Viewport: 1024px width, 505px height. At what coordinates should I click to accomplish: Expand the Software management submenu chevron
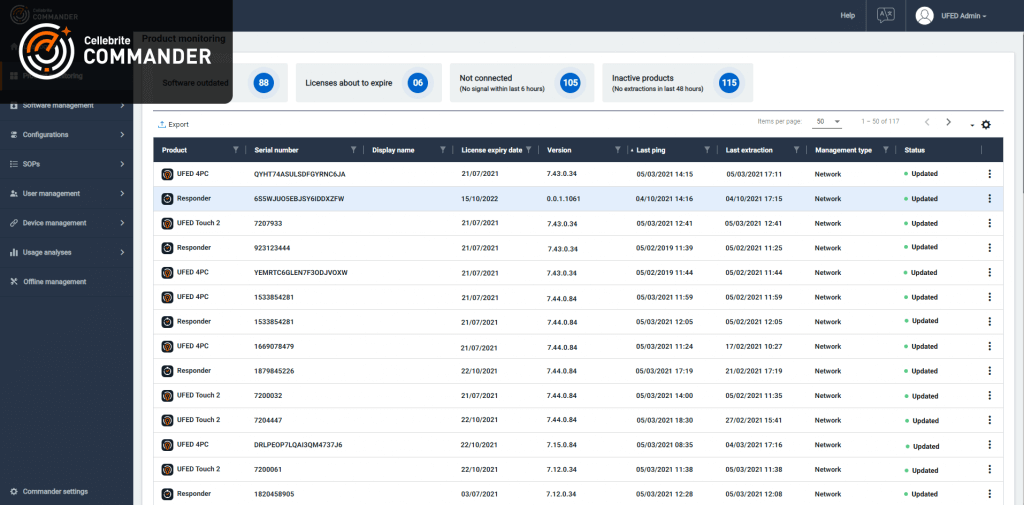122,105
